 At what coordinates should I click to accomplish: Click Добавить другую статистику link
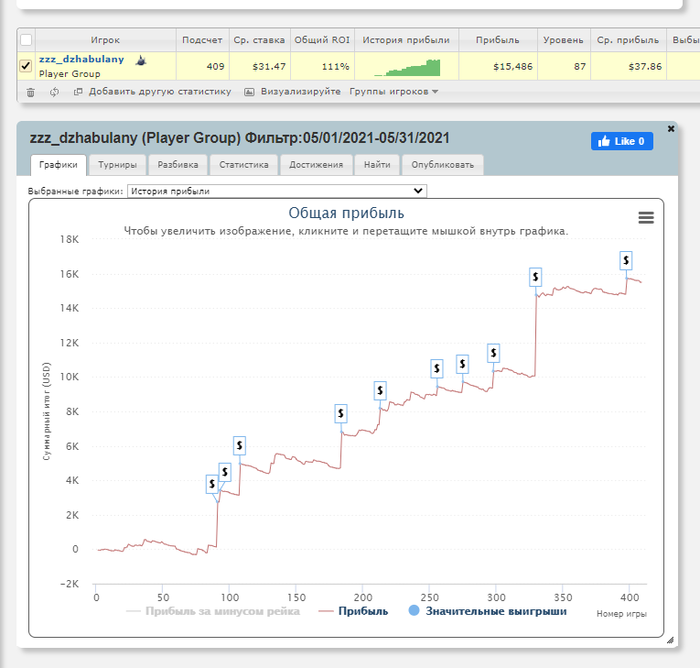pos(152,92)
